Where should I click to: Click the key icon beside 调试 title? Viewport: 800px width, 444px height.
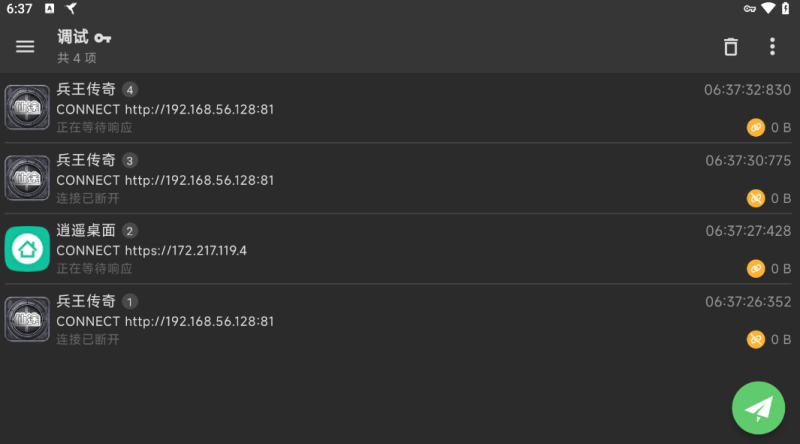click(x=103, y=38)
